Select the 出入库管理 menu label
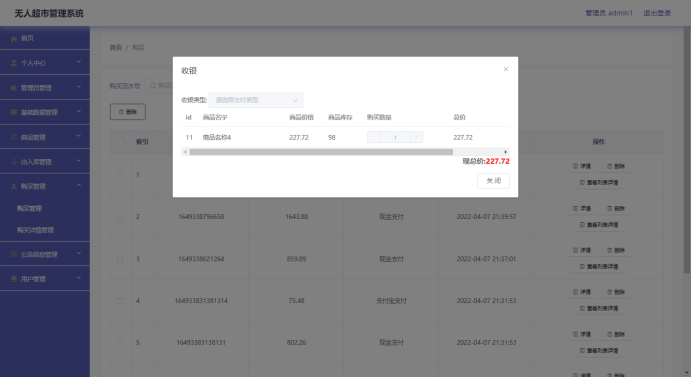Viewport: 692px width, 377px height. click(x=36, y=162)
